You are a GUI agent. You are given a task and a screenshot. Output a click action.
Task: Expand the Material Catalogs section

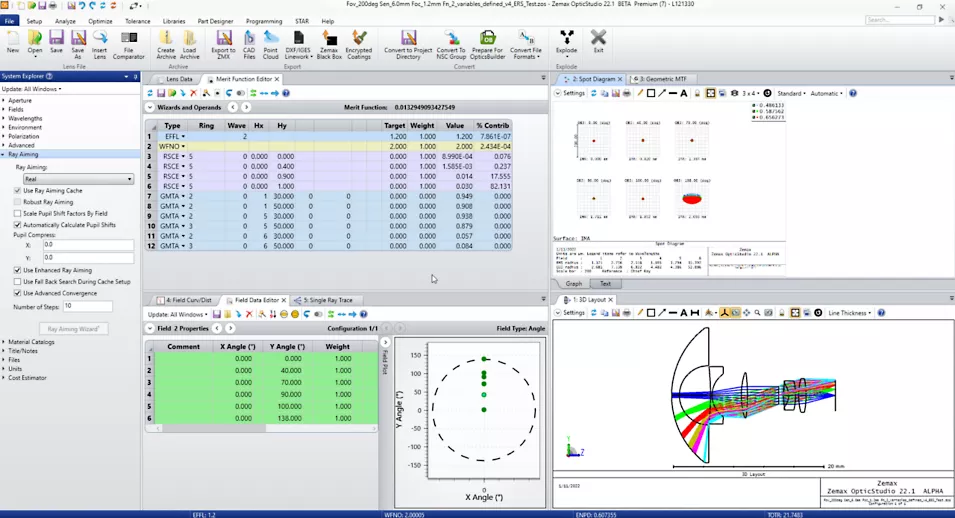(4, 342)
